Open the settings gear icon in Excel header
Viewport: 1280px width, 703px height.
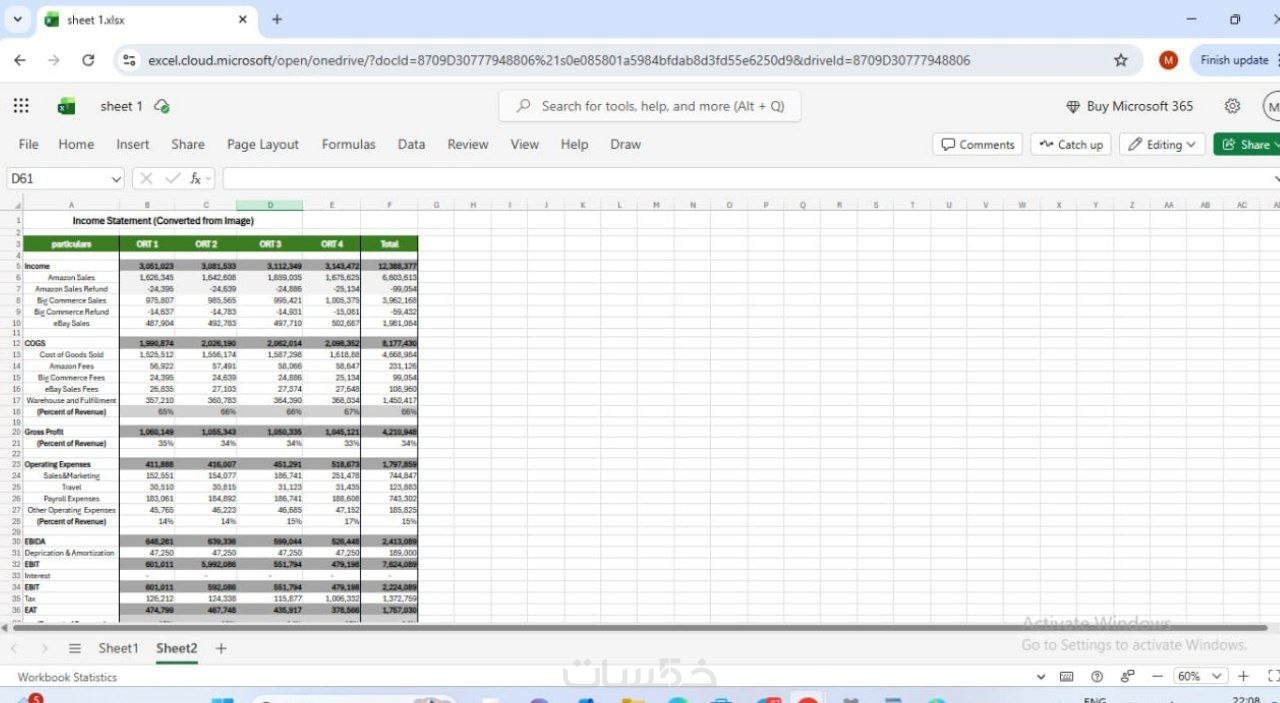[1233, 106]
